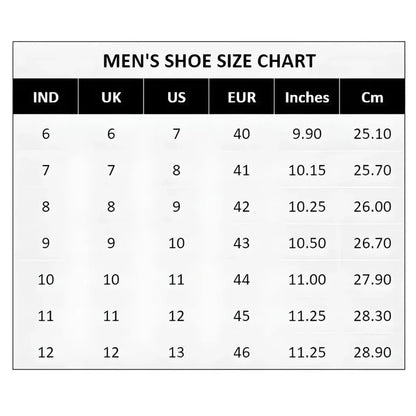Click EUR size 46 cell
Viewport: 416px width, 416px height.
point(242,352)
